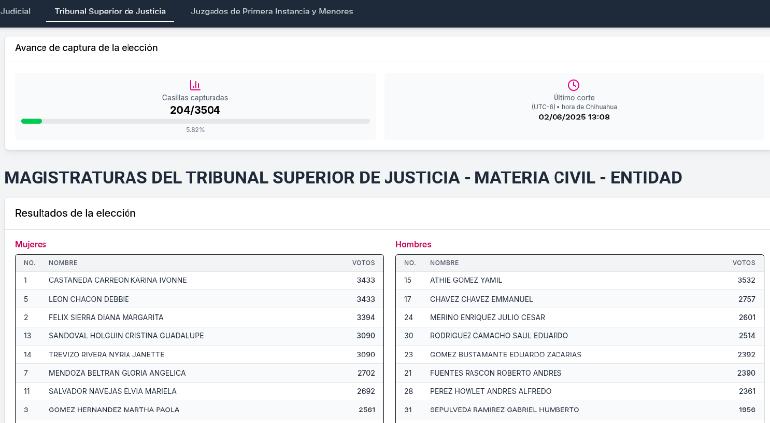Click the Mujeres section heading
The image size is (770, 423).
30,244
